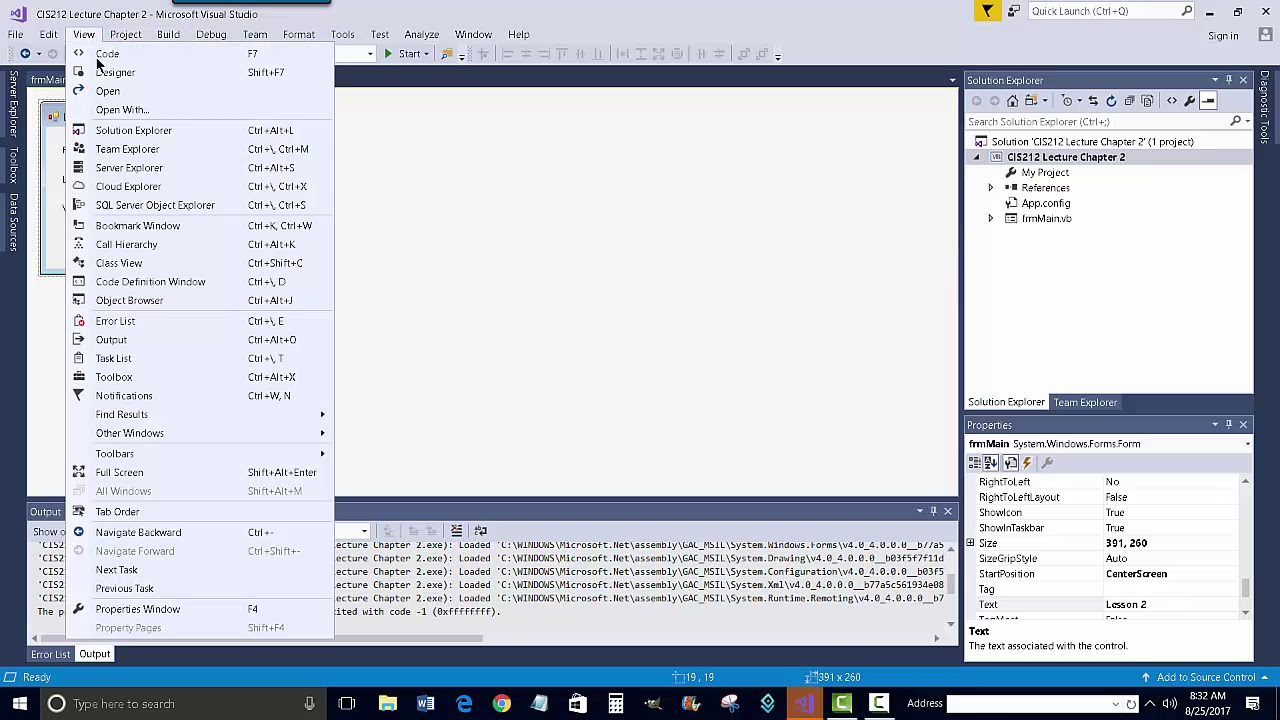Pin the Solution Explorer panel with auto-hide
The image size is (1280, 720).
[x=1229, y=80]
